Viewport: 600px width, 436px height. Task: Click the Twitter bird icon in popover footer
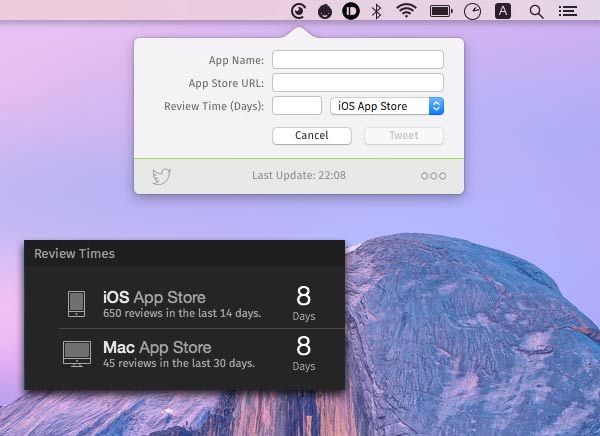pos(161,176)
